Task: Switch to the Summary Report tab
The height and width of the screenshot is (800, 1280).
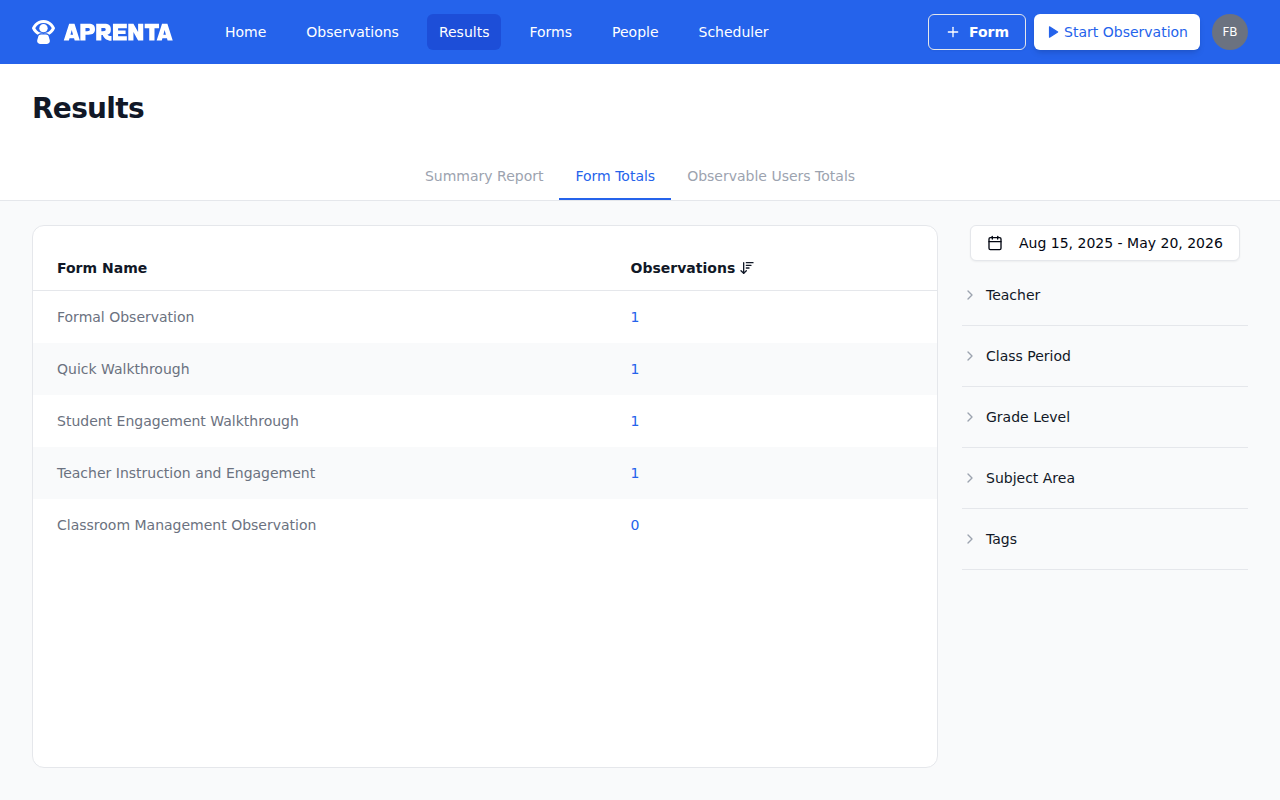Action: point(483,176)
